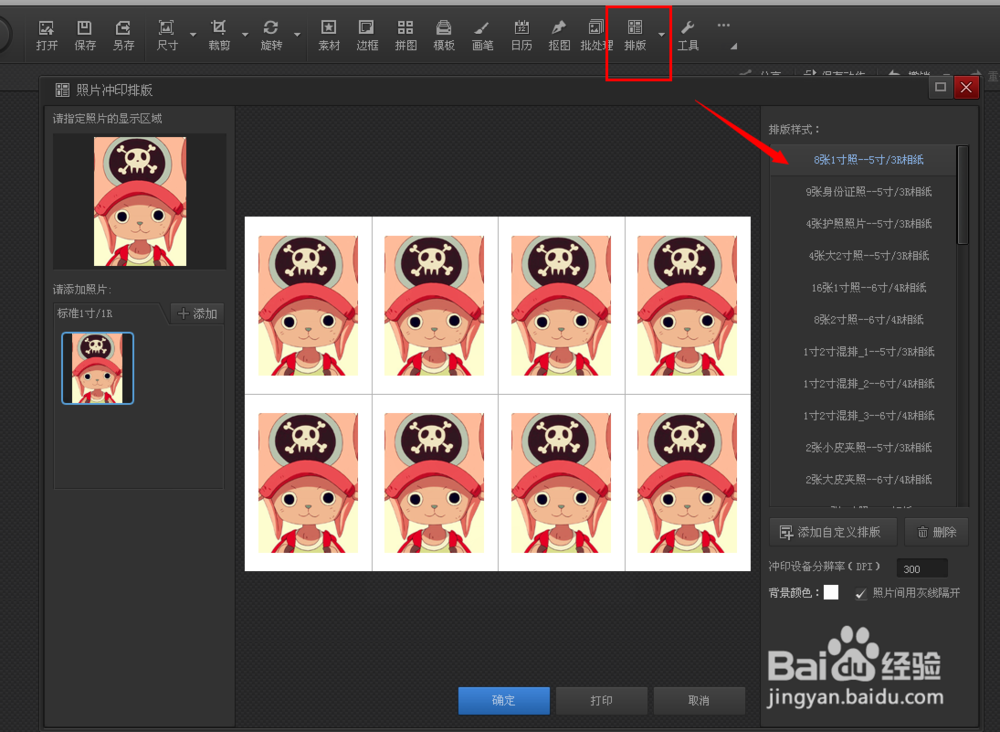Click the 取消 (Cancel) button
The image size is (1000, 732).
click(x=699, y=700)
